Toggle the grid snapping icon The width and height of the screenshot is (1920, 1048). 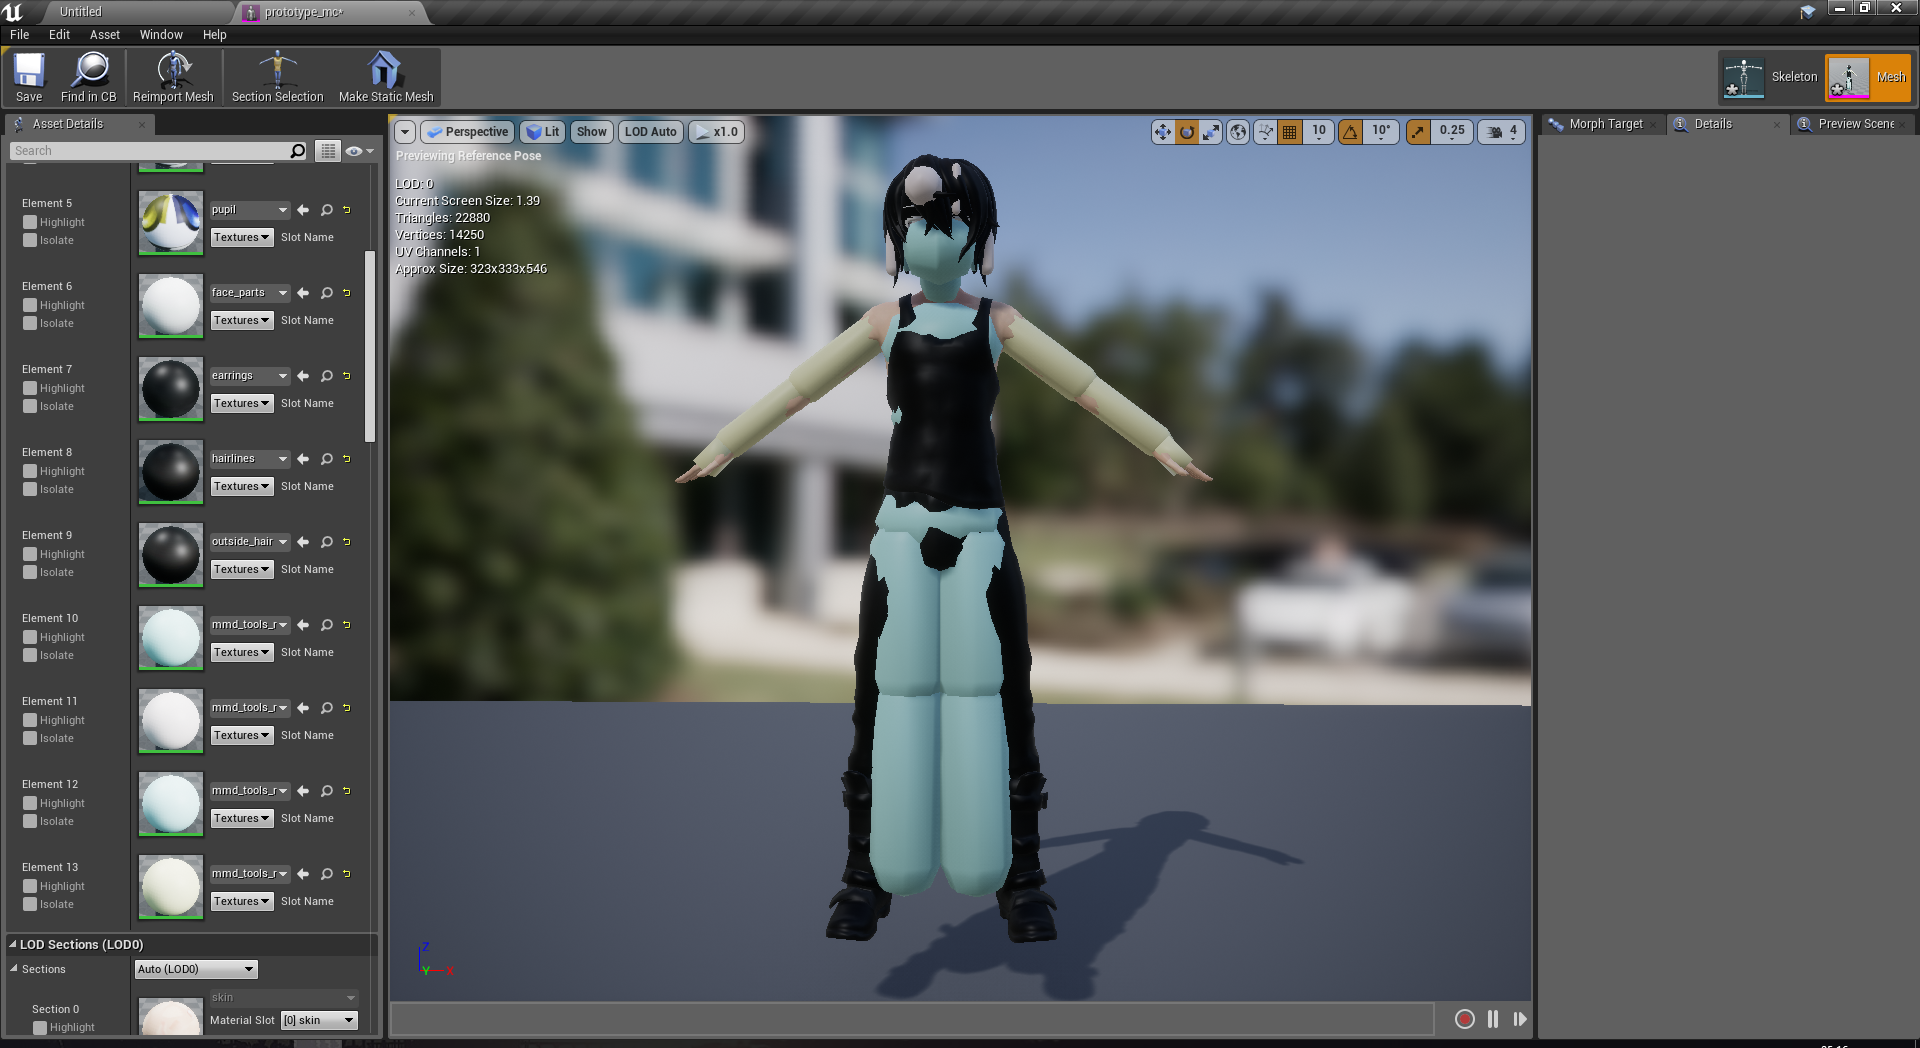(1291, 131)
